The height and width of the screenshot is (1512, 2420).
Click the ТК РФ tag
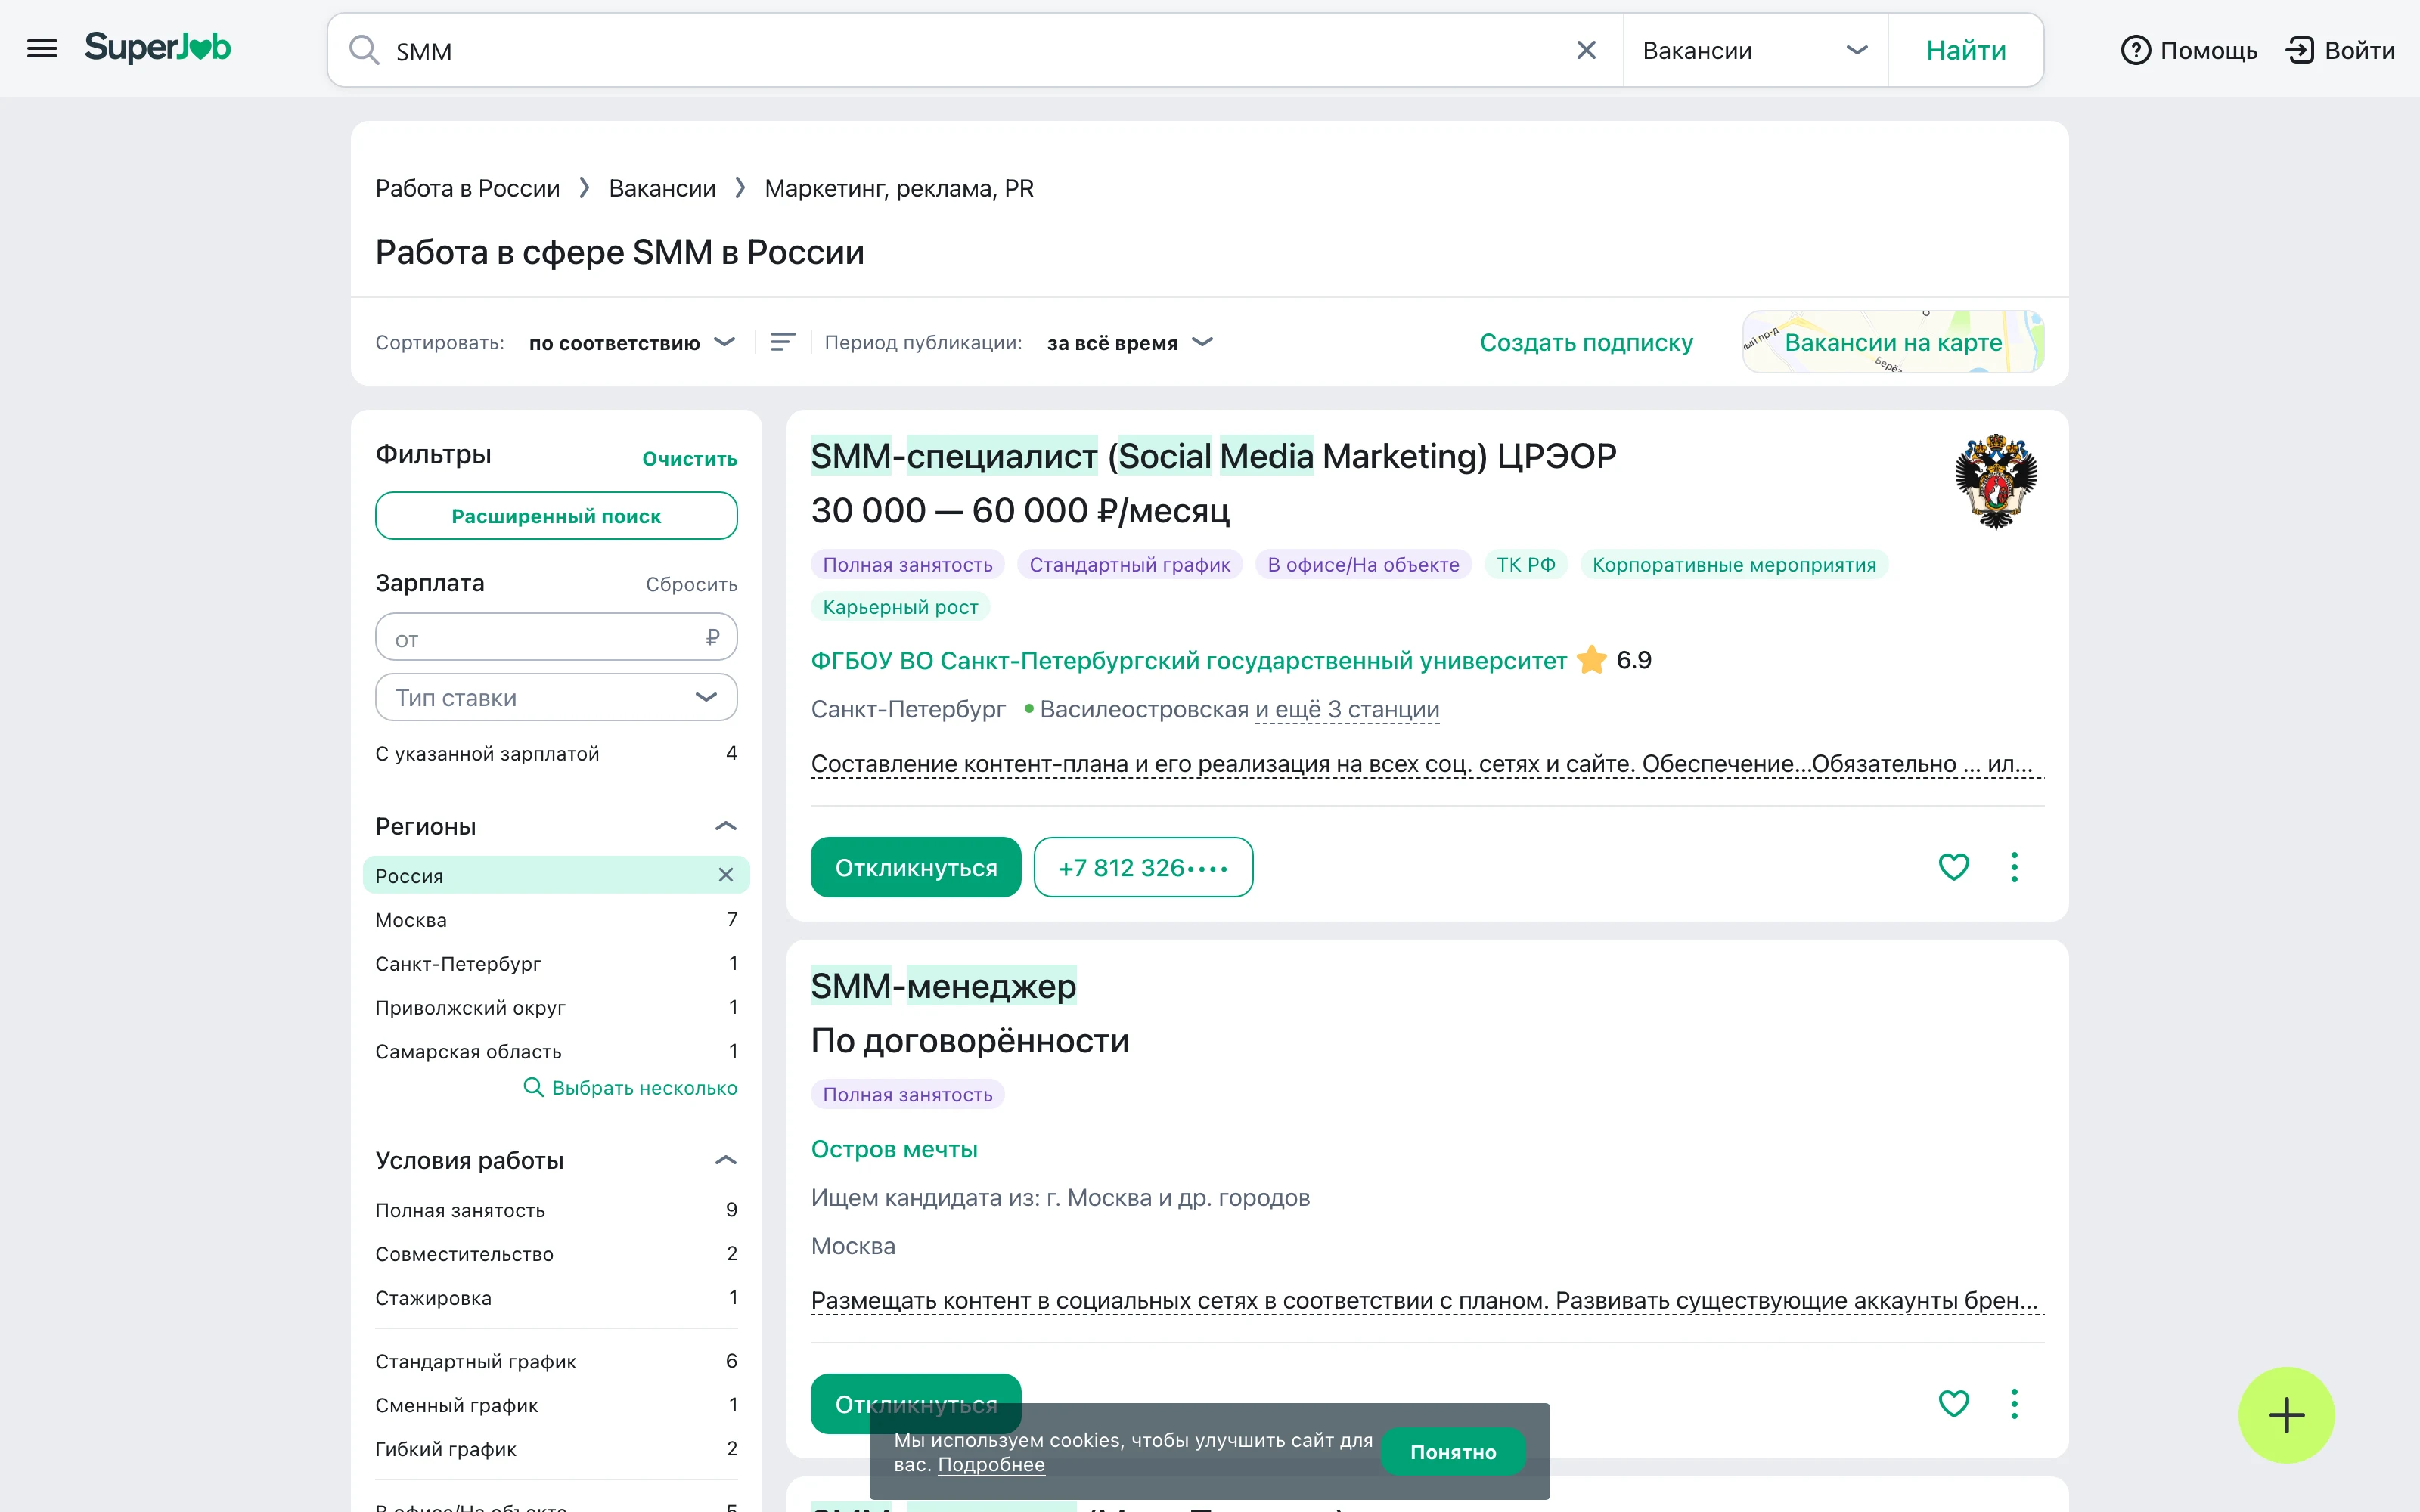(1525, 565)
